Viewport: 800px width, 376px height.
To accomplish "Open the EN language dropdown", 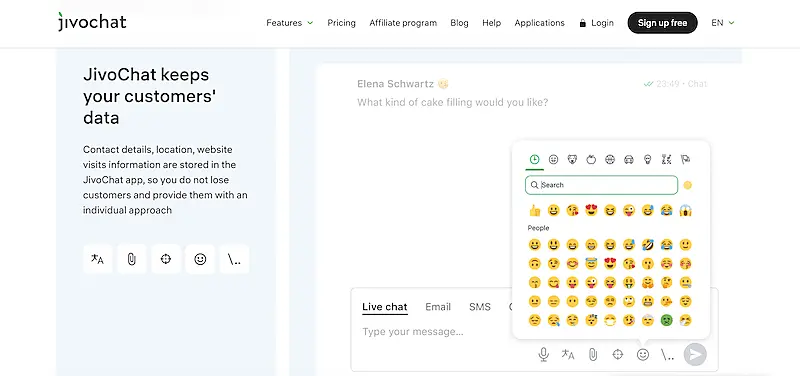I will coord(722,23).
